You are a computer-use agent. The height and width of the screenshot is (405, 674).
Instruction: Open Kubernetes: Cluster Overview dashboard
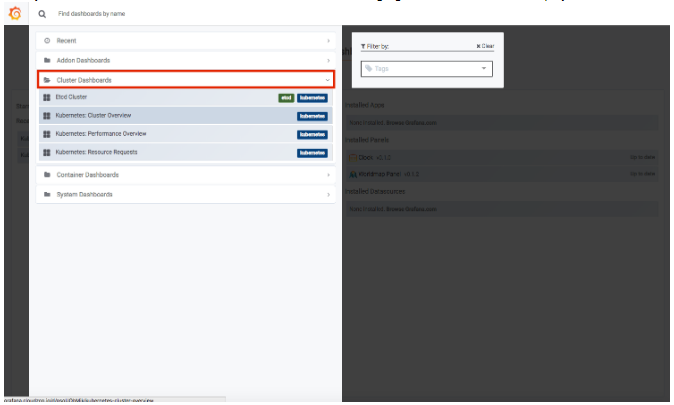click(x=186, y=116)
